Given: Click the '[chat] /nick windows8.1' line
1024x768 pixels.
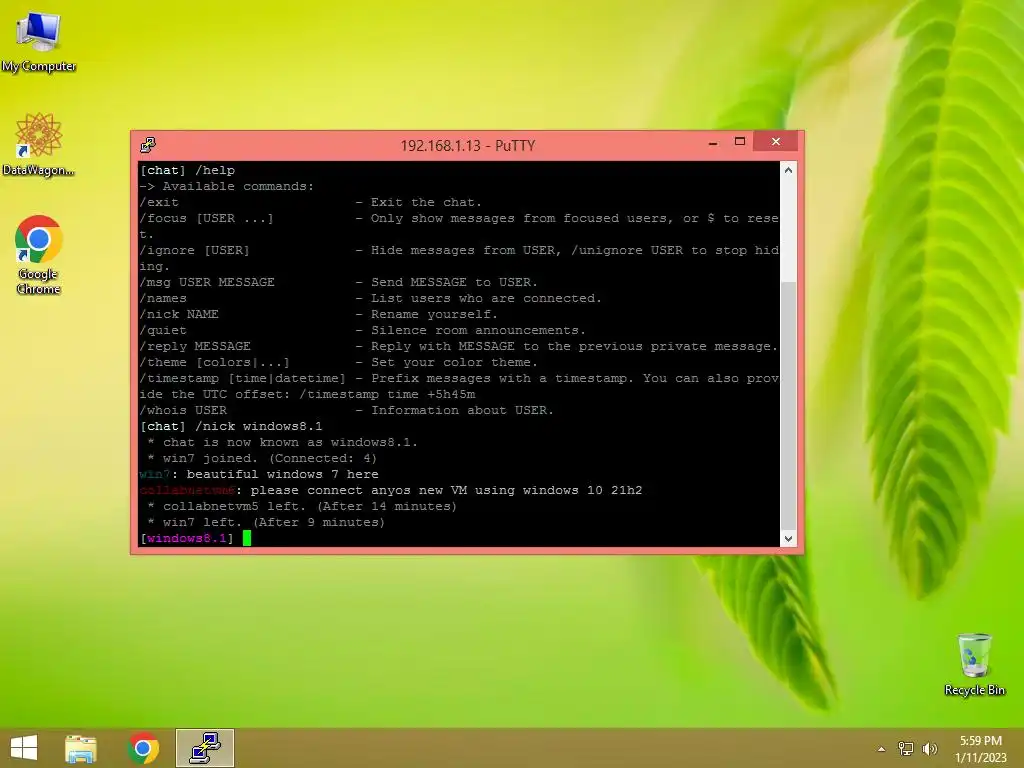Looking at the screenshot, I should pyautogui.click(x=231, y=426).
